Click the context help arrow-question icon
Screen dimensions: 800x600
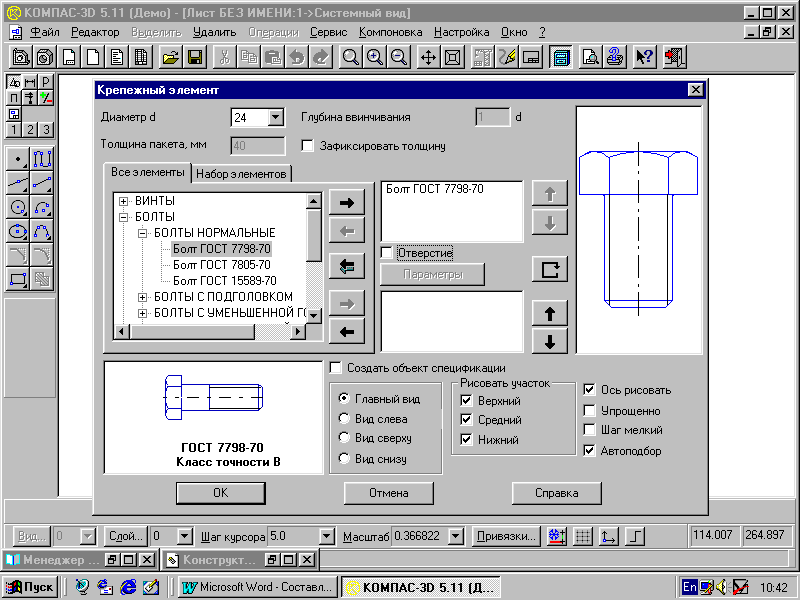[644, 57]
